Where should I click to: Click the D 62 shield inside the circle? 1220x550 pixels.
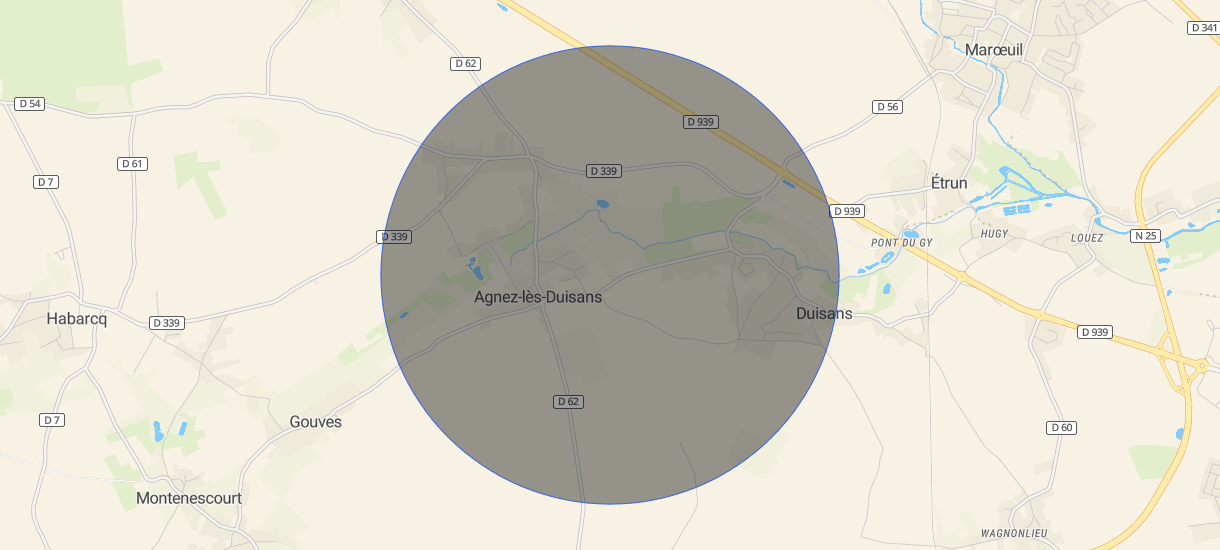coord(568,402)
